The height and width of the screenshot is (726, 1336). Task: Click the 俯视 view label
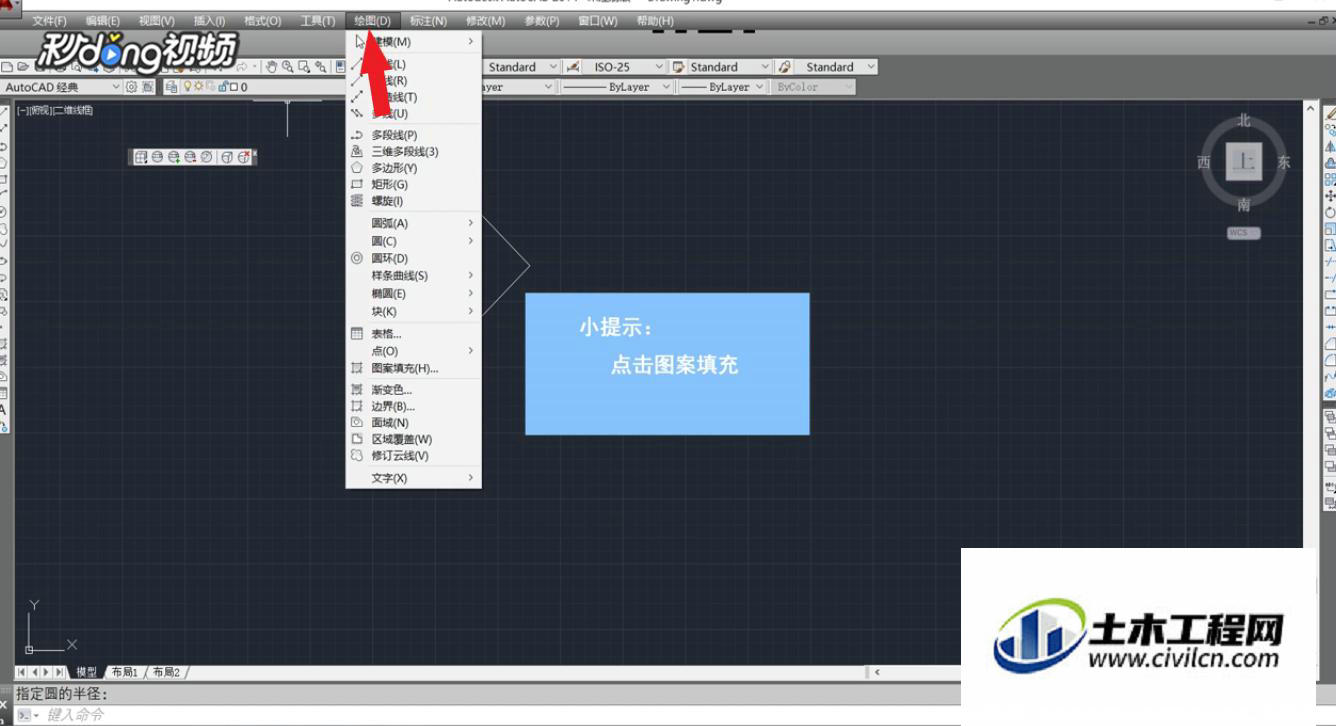pyautogui.click(x=40, y=110)
